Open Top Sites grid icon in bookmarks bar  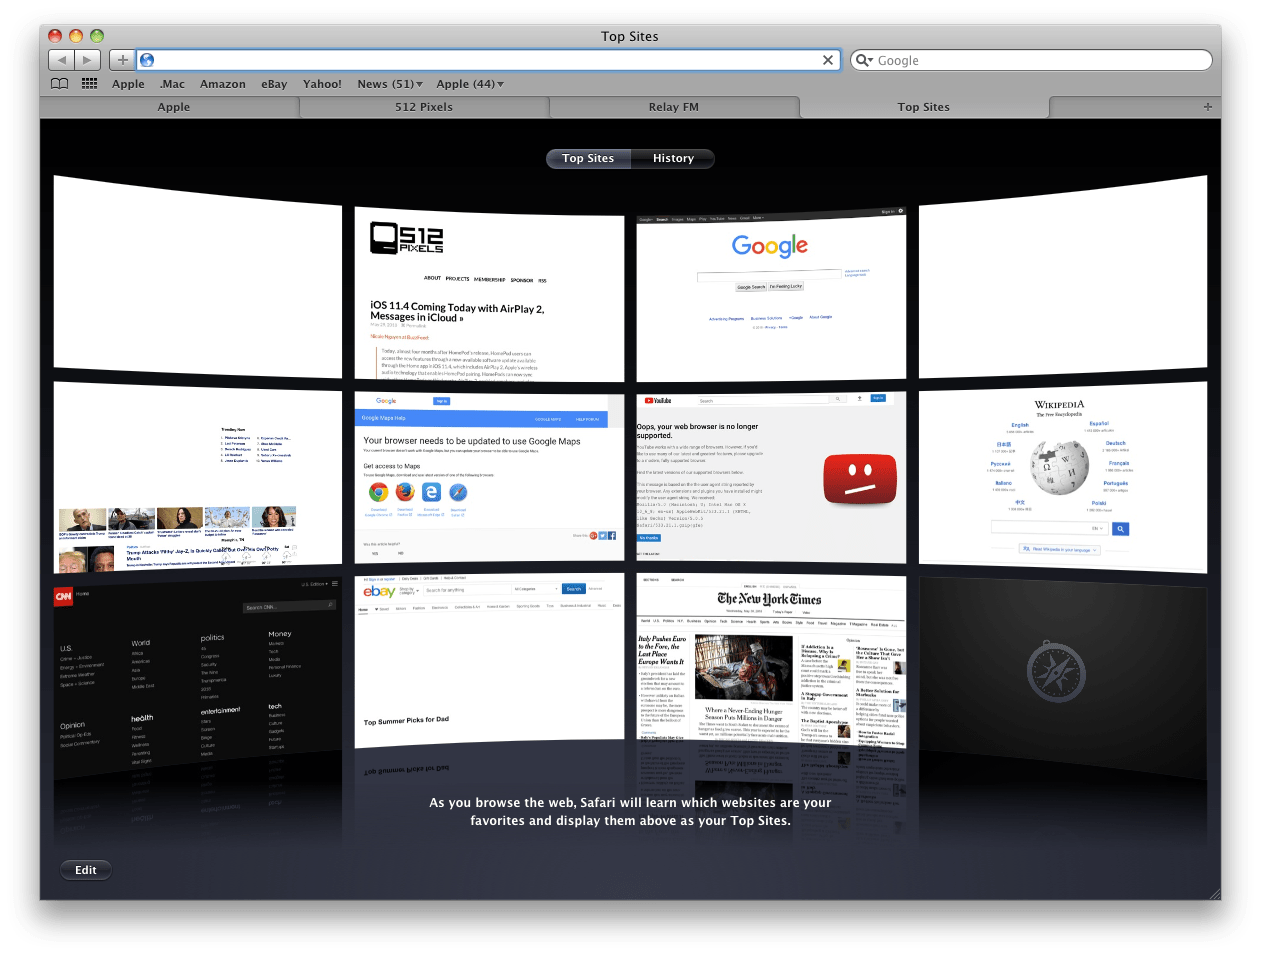[x=89, y=84]
